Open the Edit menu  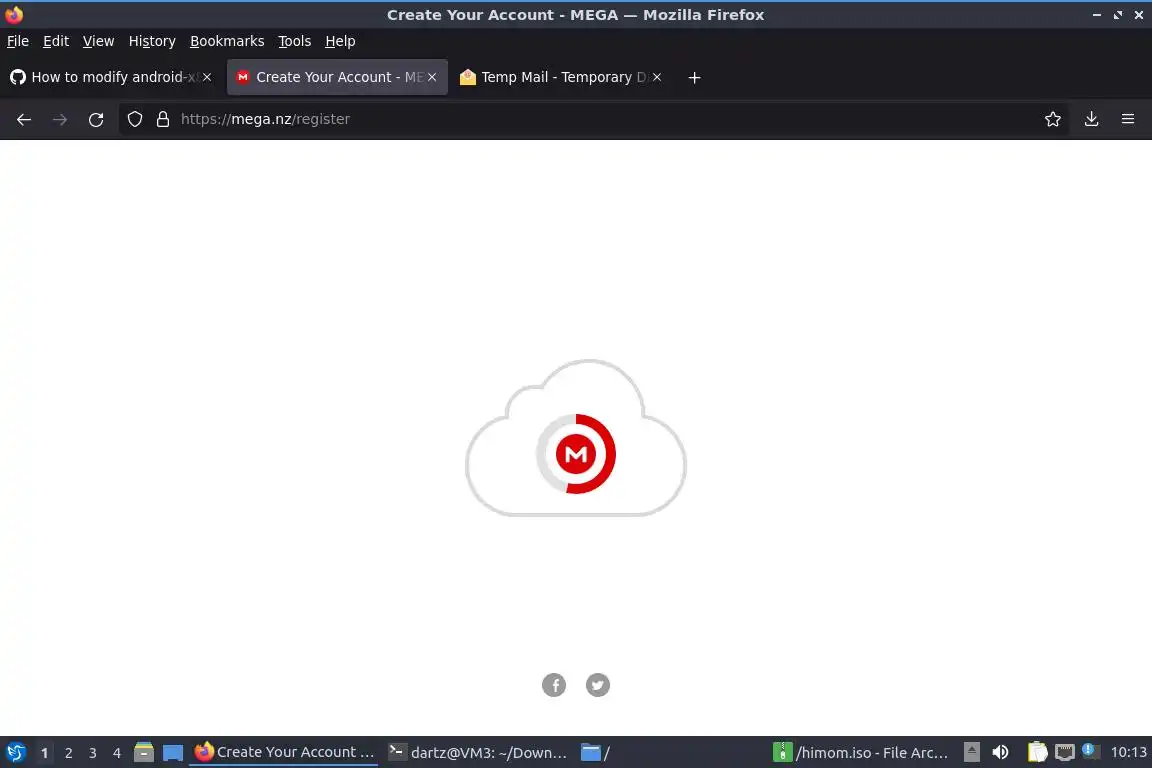click(x=56, y=41)
